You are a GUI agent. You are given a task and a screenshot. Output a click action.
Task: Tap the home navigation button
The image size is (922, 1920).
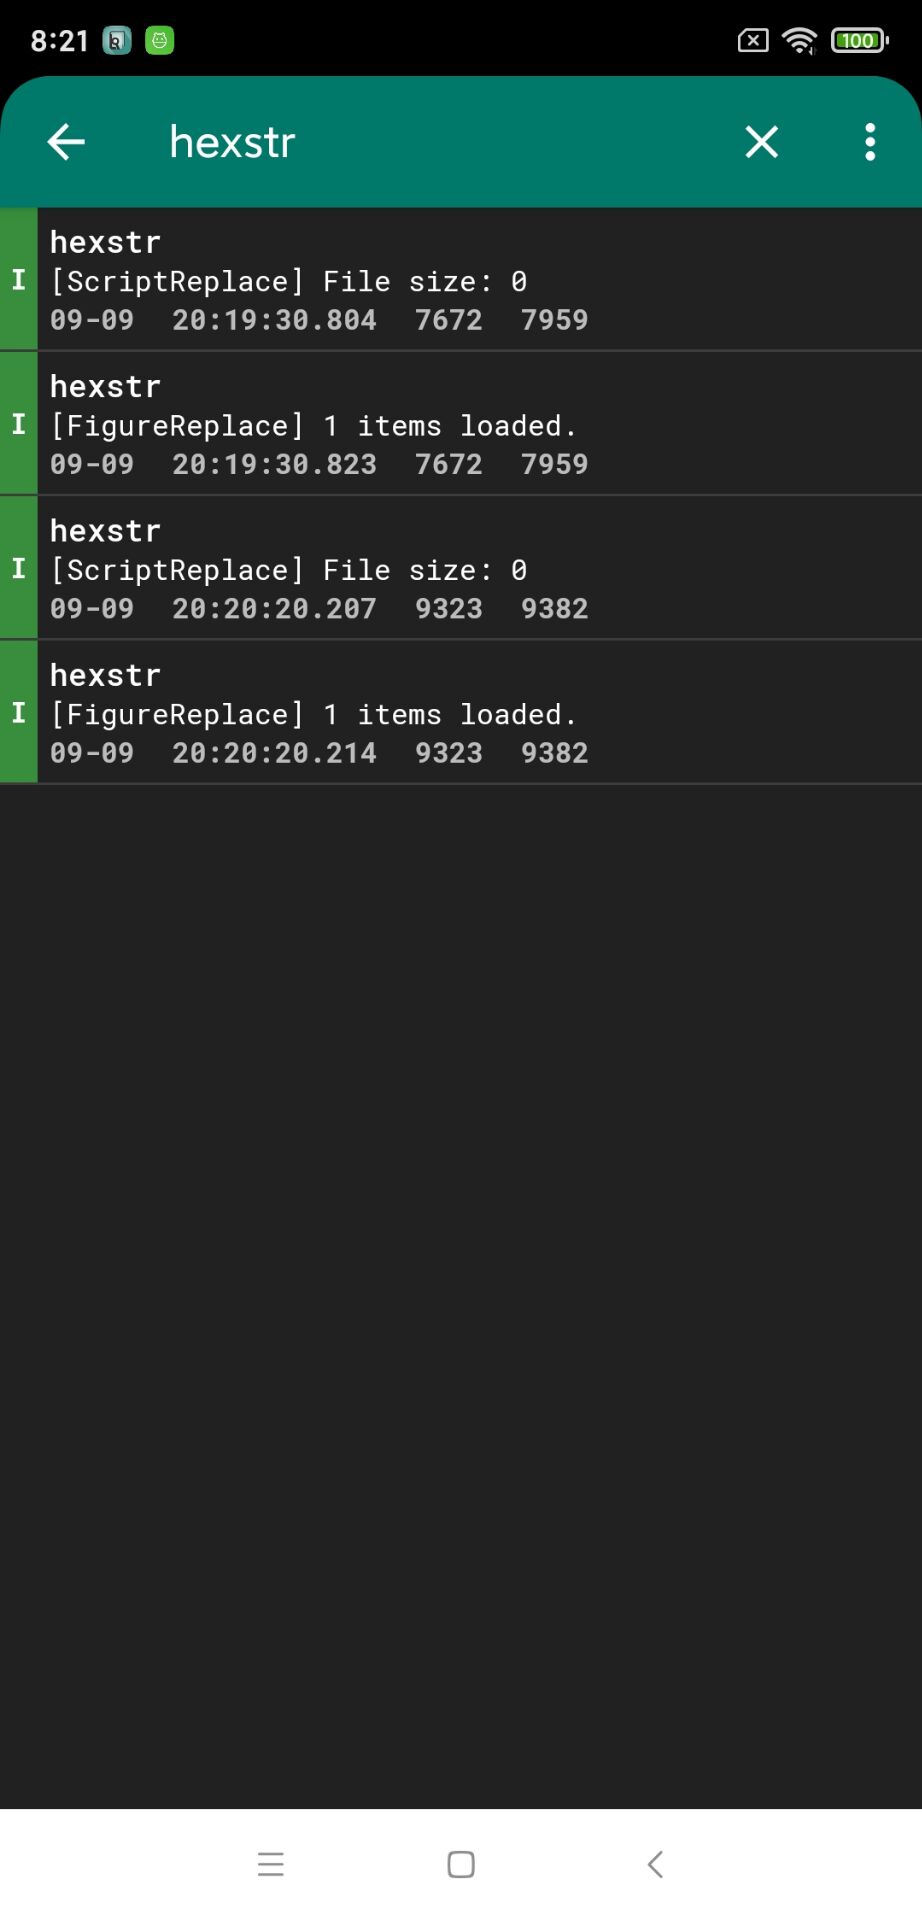(x=461, y=1864)
